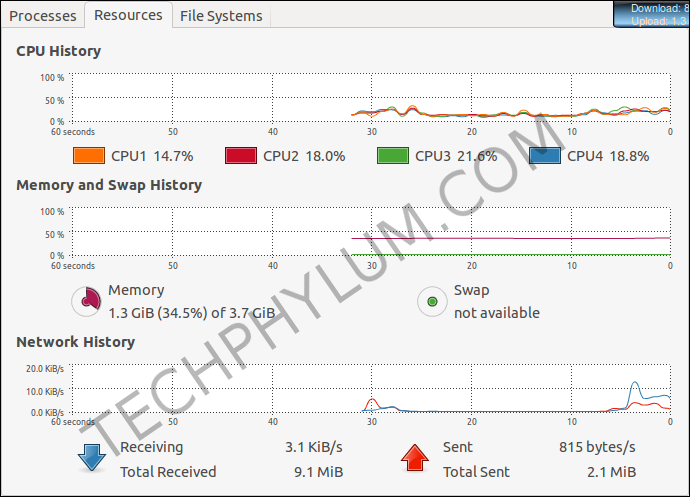690x497 pixels.
Task: Click the blue Receiving down-arrow icon
Action: (93, 457)
